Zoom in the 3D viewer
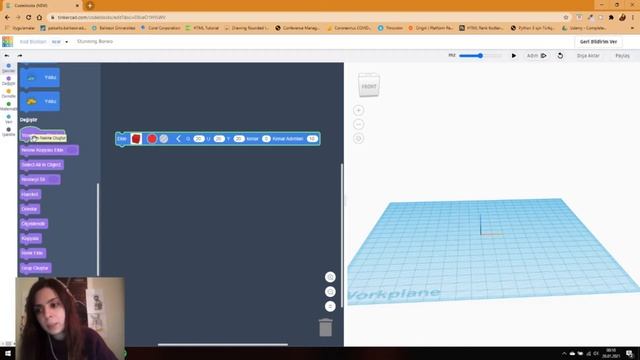The height and width of the screenshot is (360, 640). point(358,110)
